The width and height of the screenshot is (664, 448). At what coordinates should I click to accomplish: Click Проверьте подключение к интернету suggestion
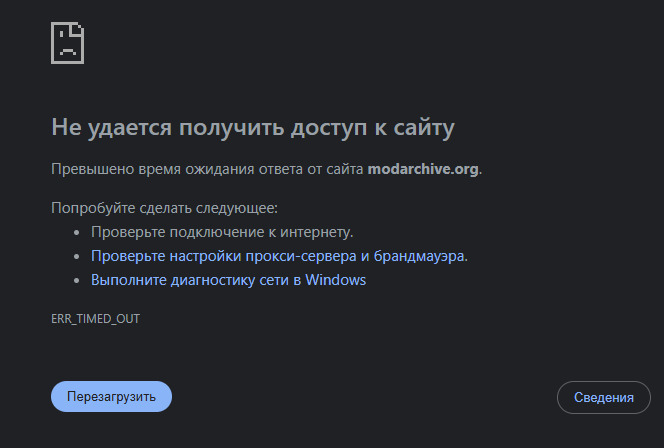pos(222,232)
